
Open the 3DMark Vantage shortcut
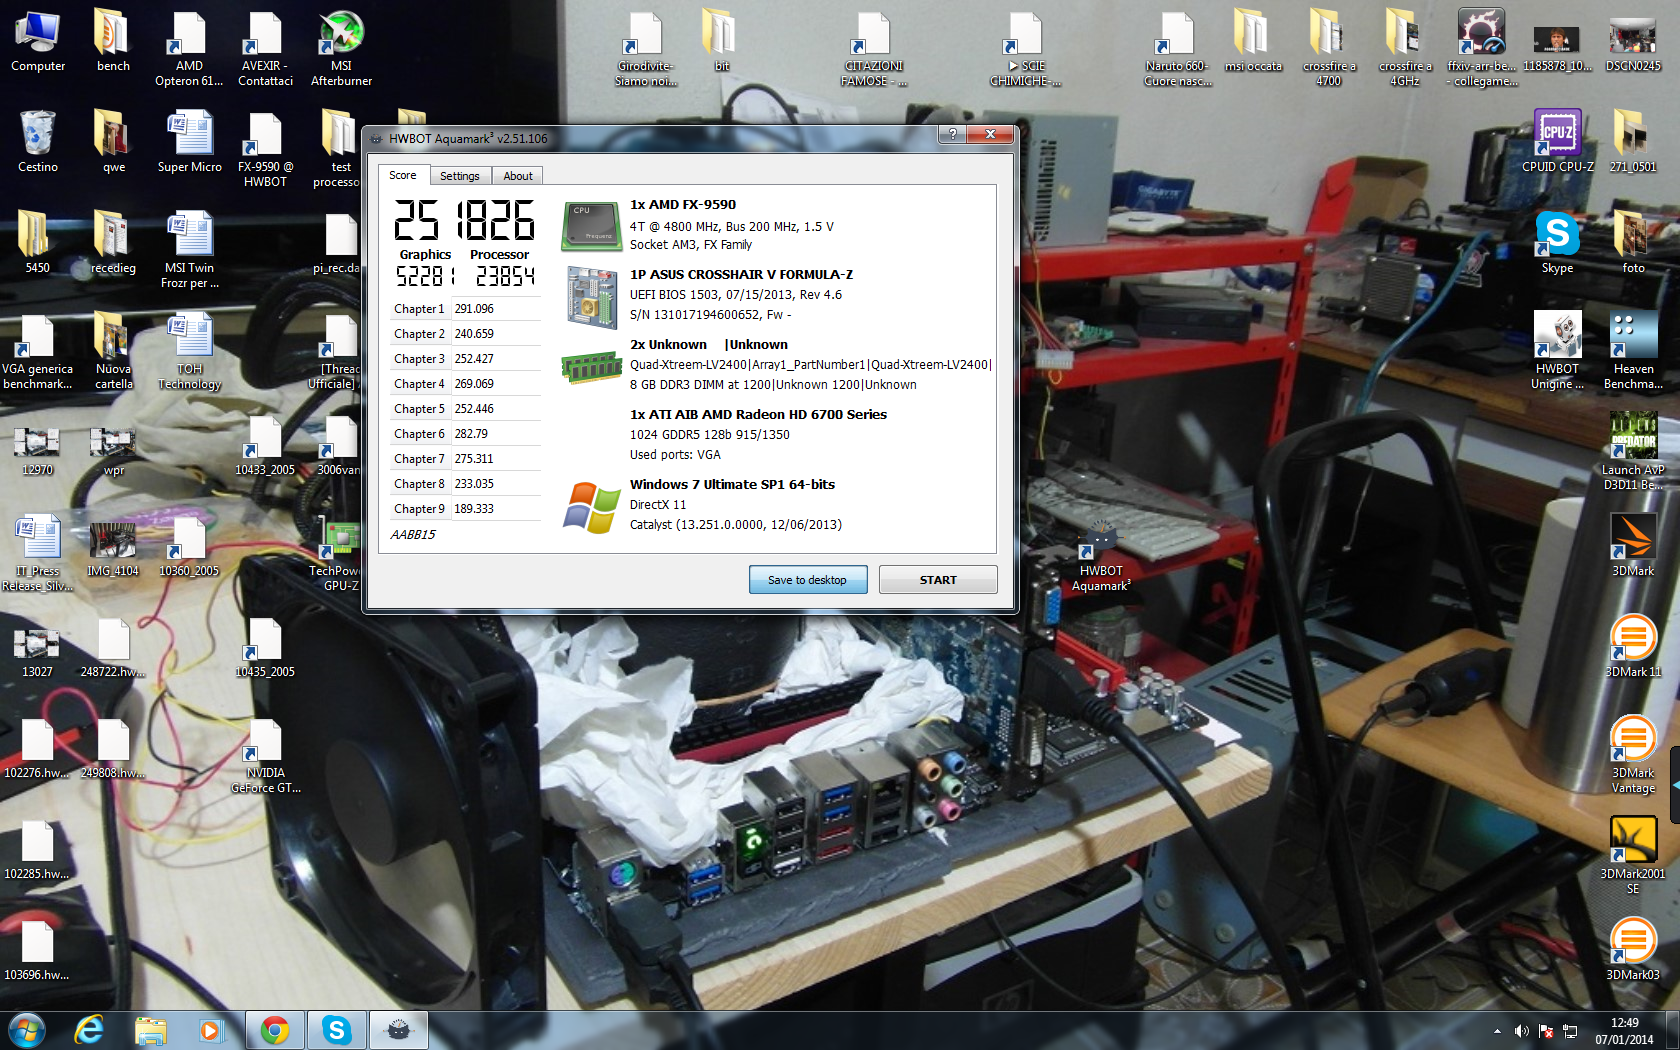[x=1633, y=755]
